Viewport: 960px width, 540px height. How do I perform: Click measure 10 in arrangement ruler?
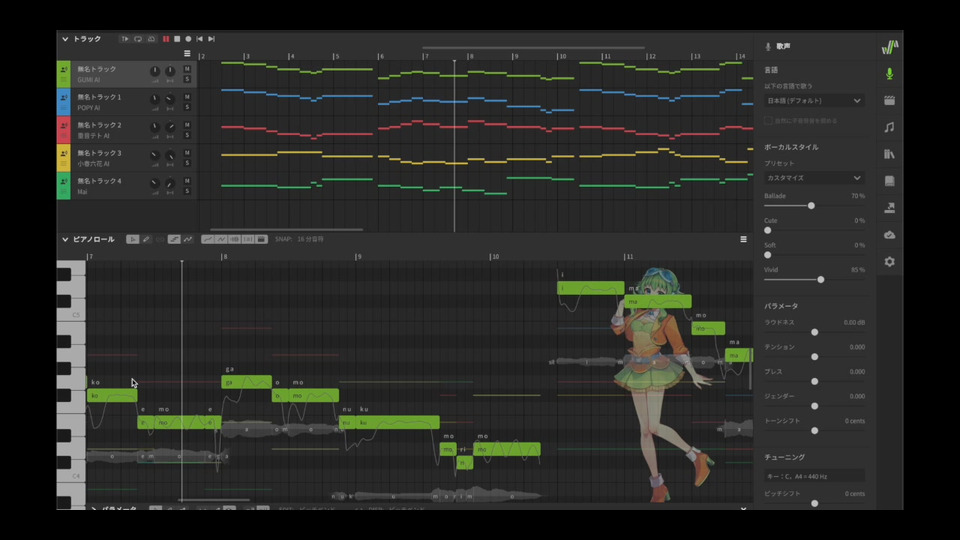pos(561,56)
